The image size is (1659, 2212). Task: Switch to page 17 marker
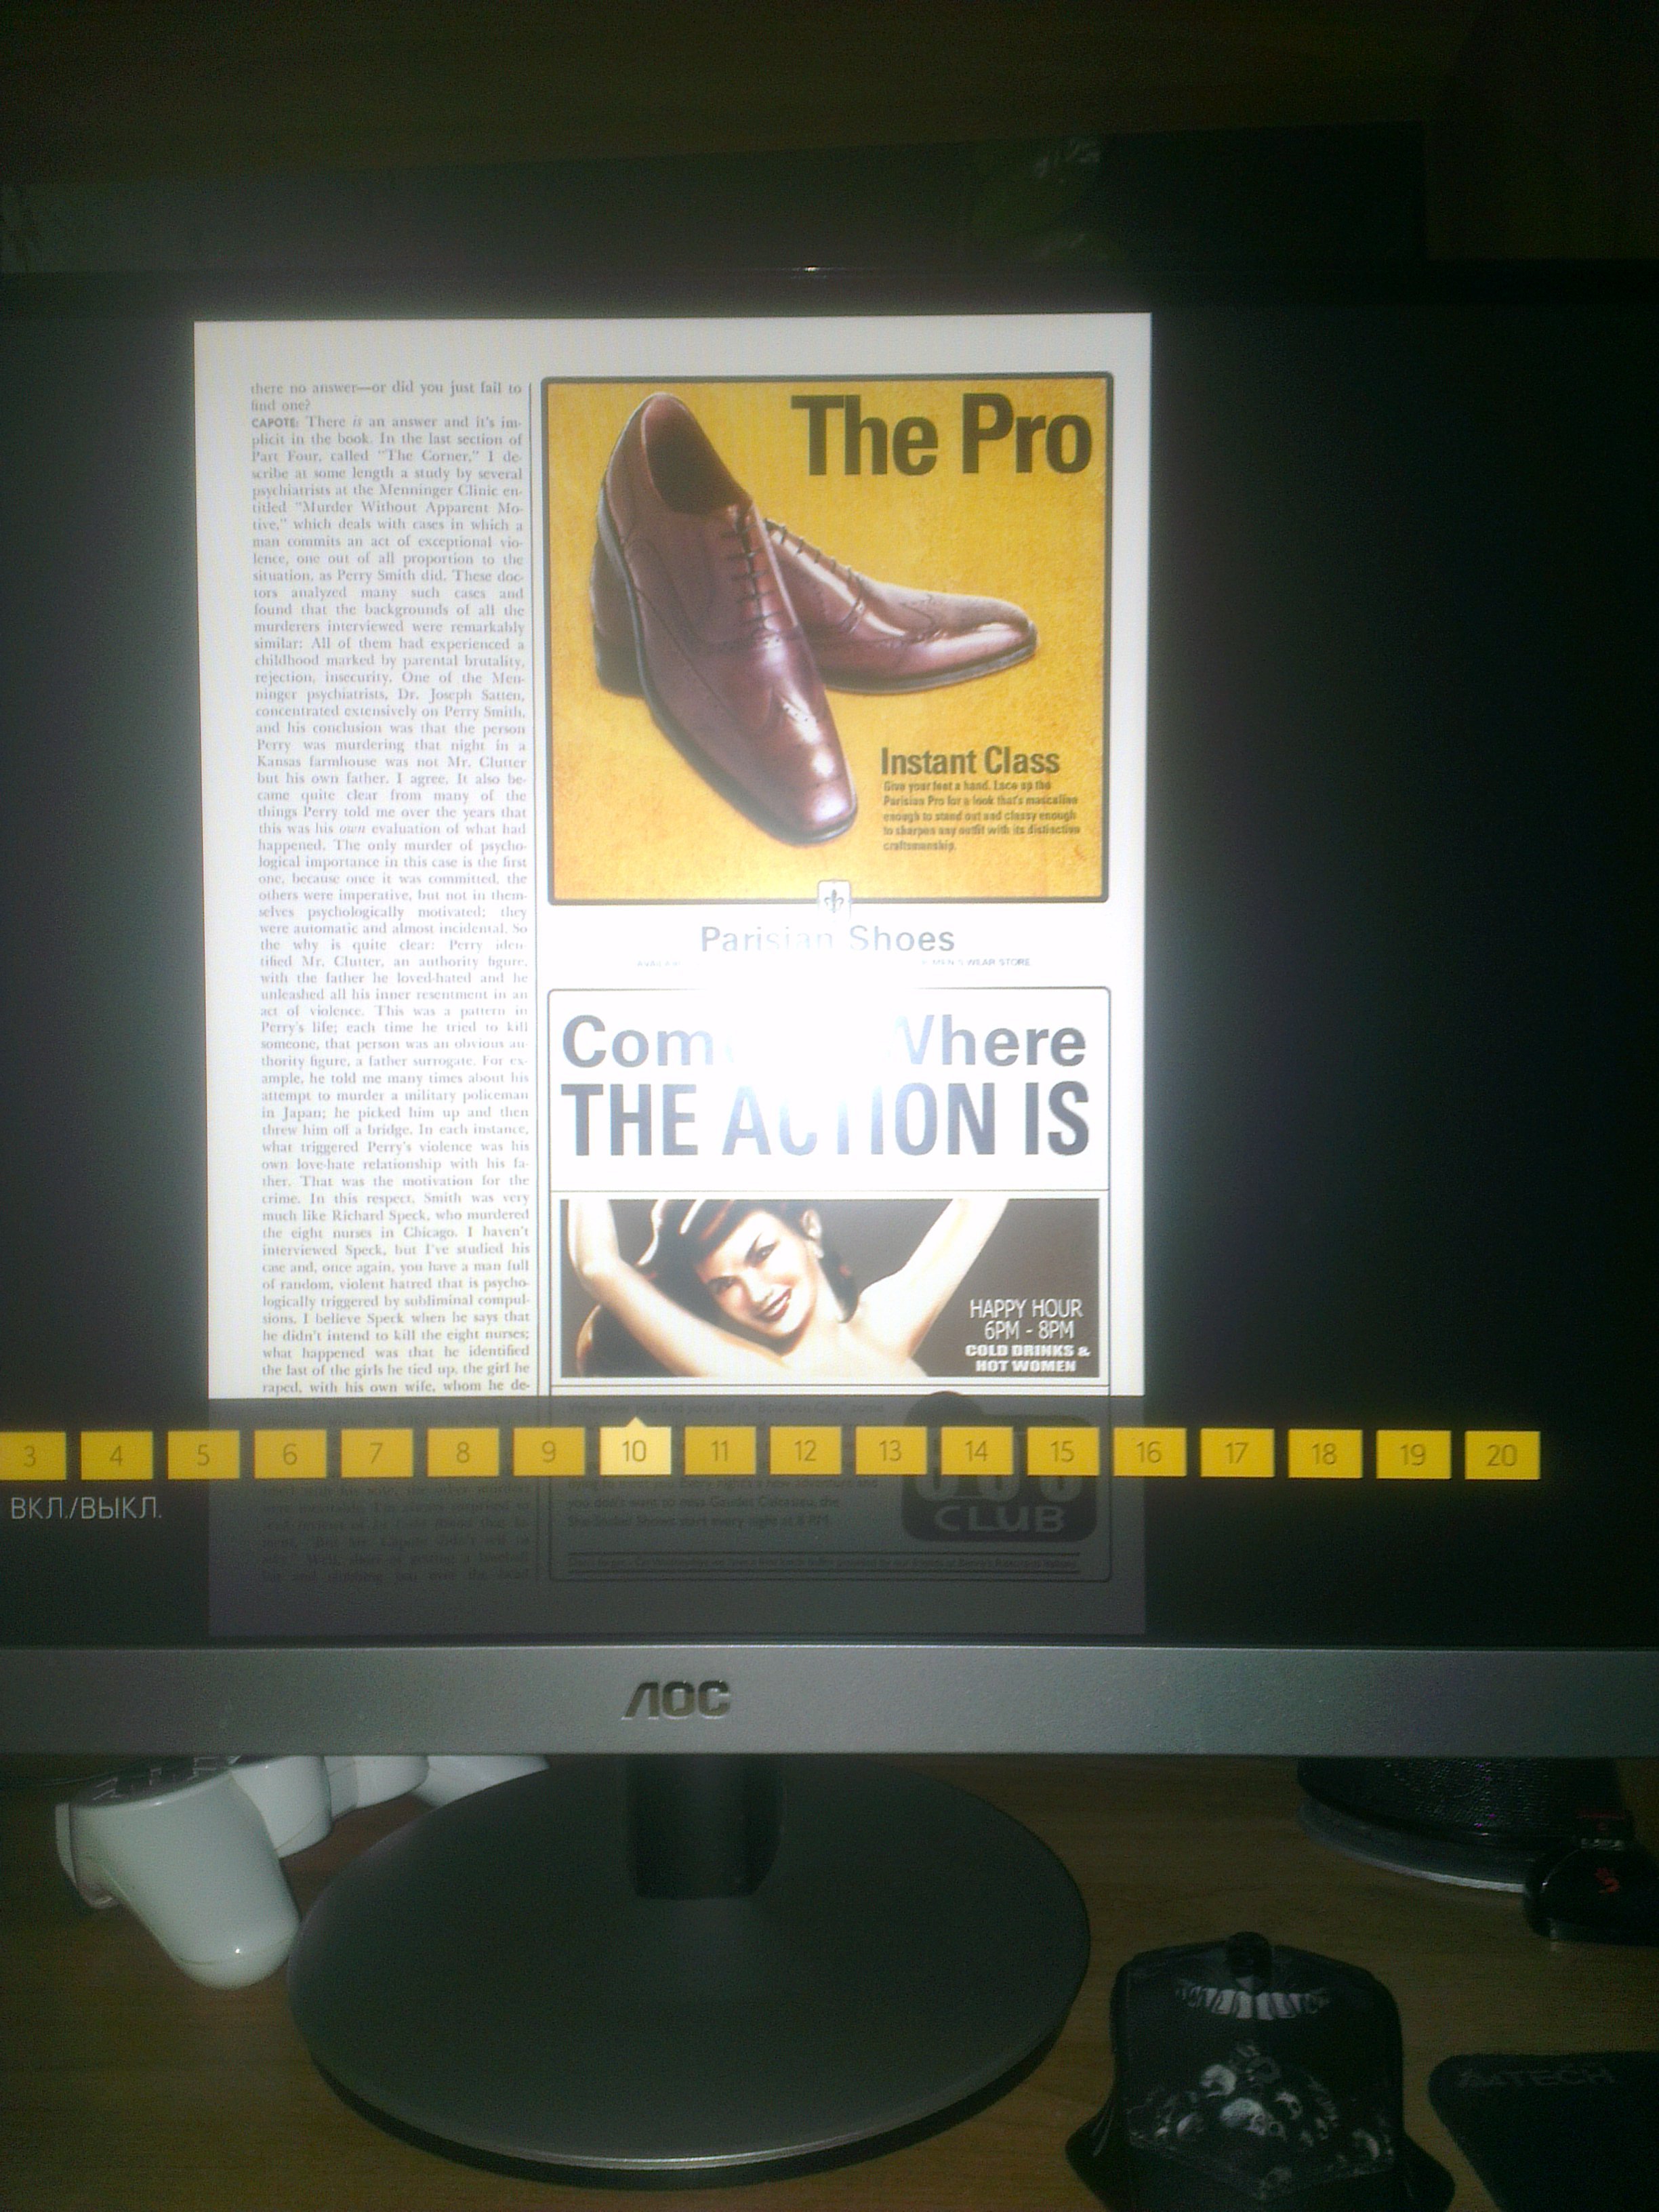pos(1237,1454)
